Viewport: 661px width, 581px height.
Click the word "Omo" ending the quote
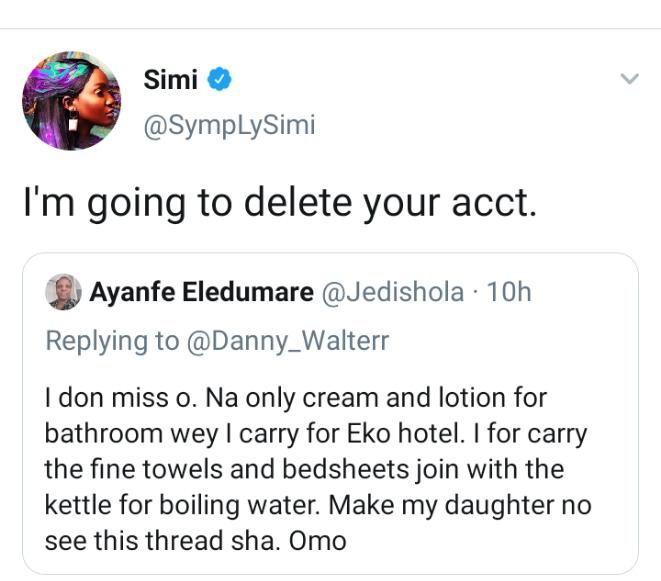(318, 541)
